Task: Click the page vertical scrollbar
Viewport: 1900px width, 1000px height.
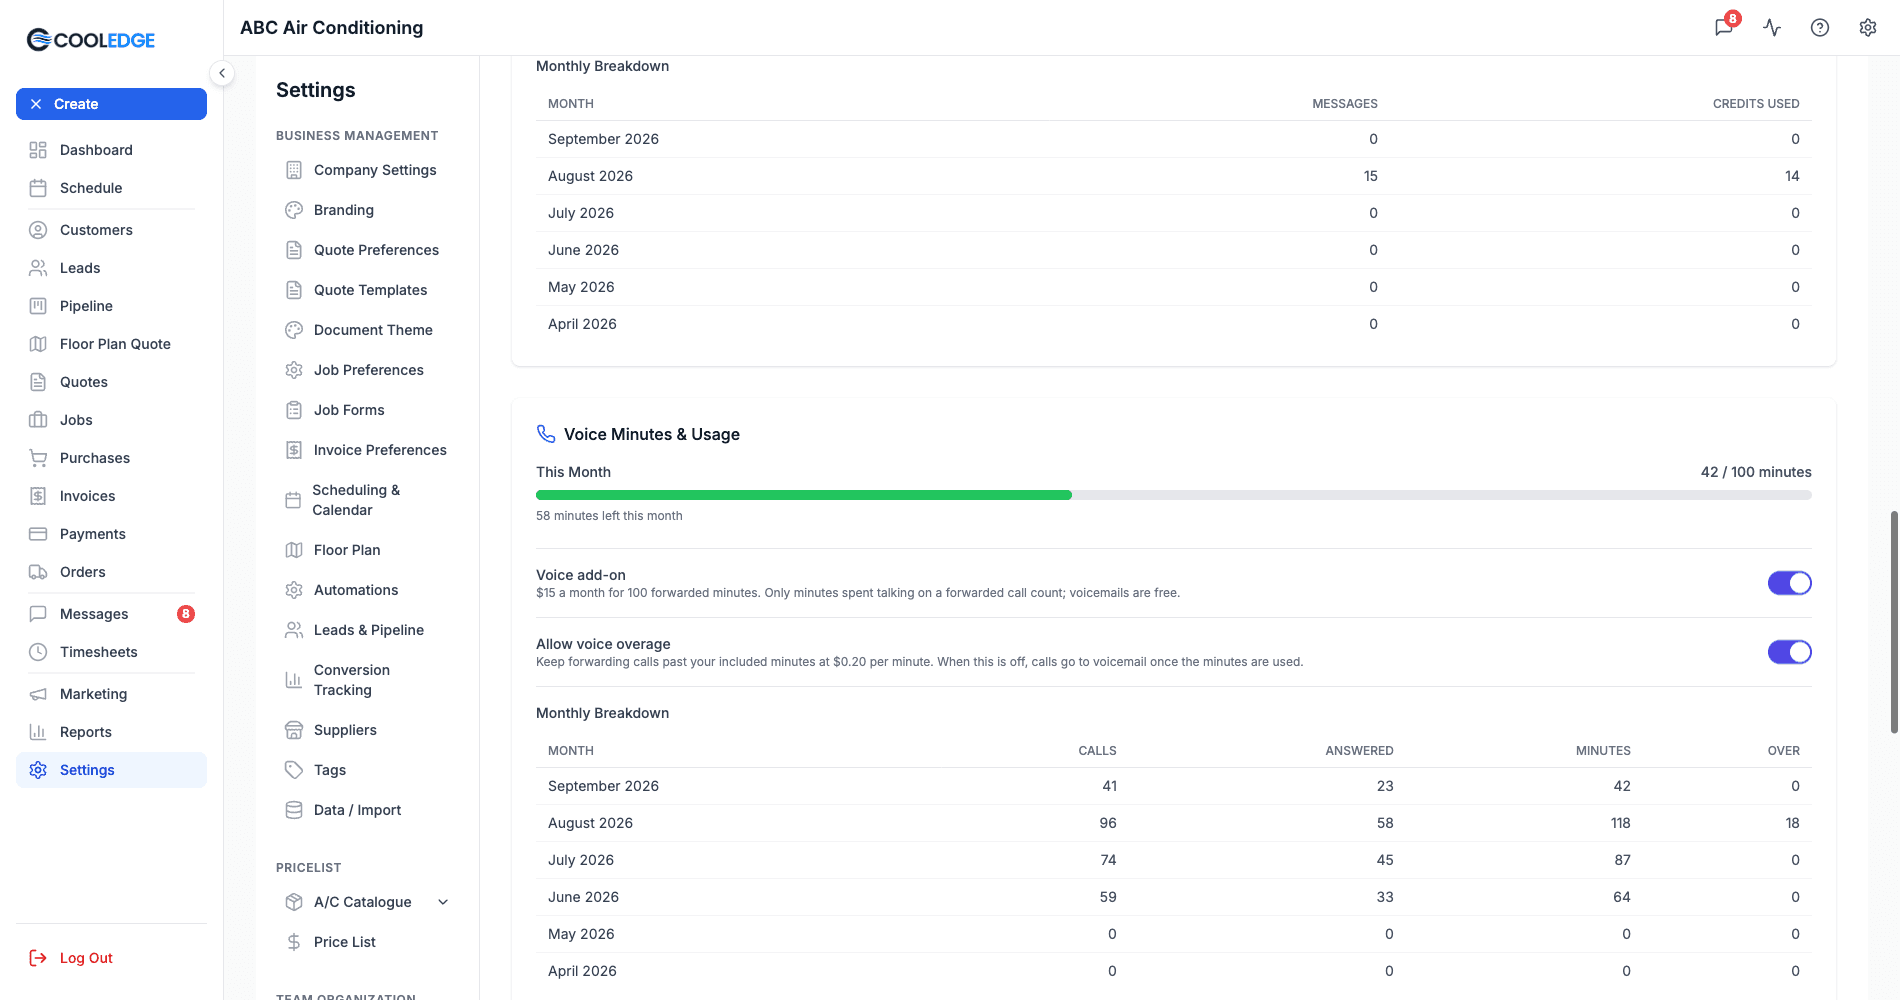Action: [1894, 622]
